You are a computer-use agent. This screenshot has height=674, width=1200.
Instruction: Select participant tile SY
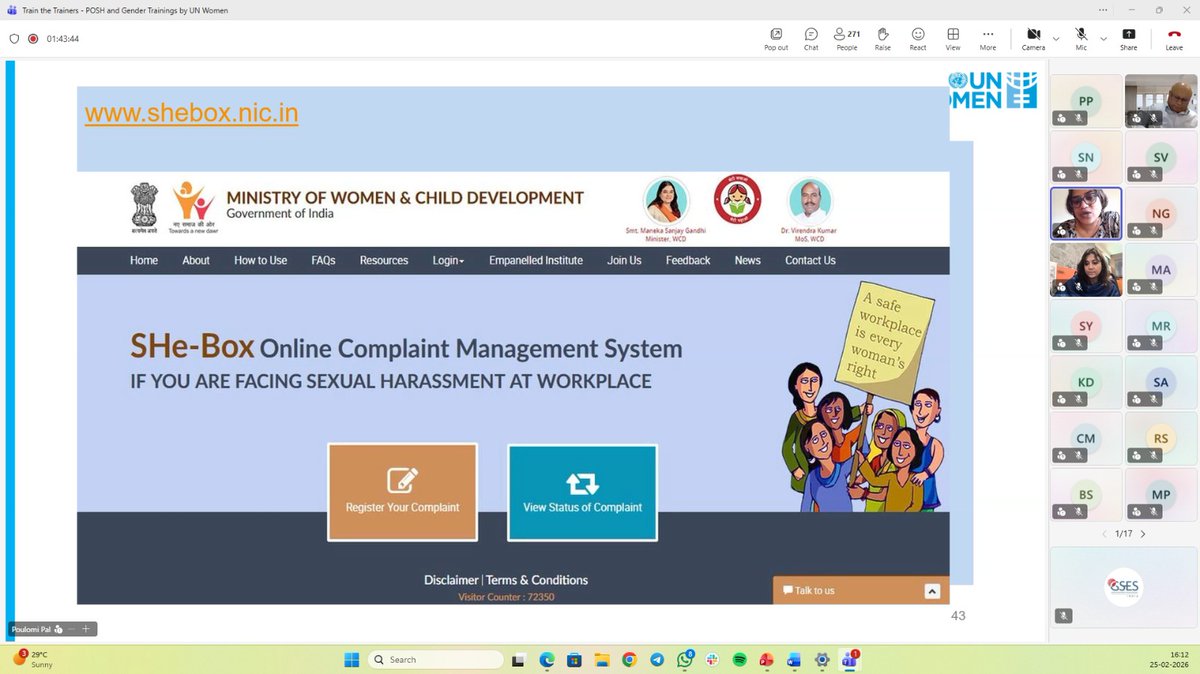[x=1086, y=326]
